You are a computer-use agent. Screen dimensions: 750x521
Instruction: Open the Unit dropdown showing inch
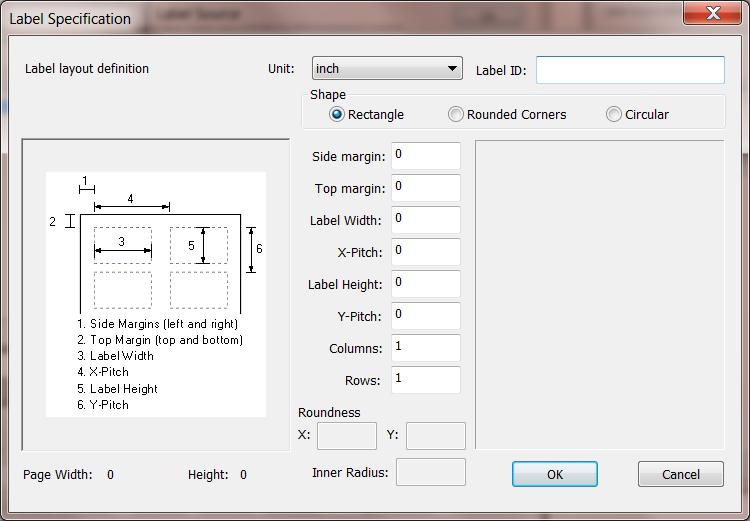387,68
